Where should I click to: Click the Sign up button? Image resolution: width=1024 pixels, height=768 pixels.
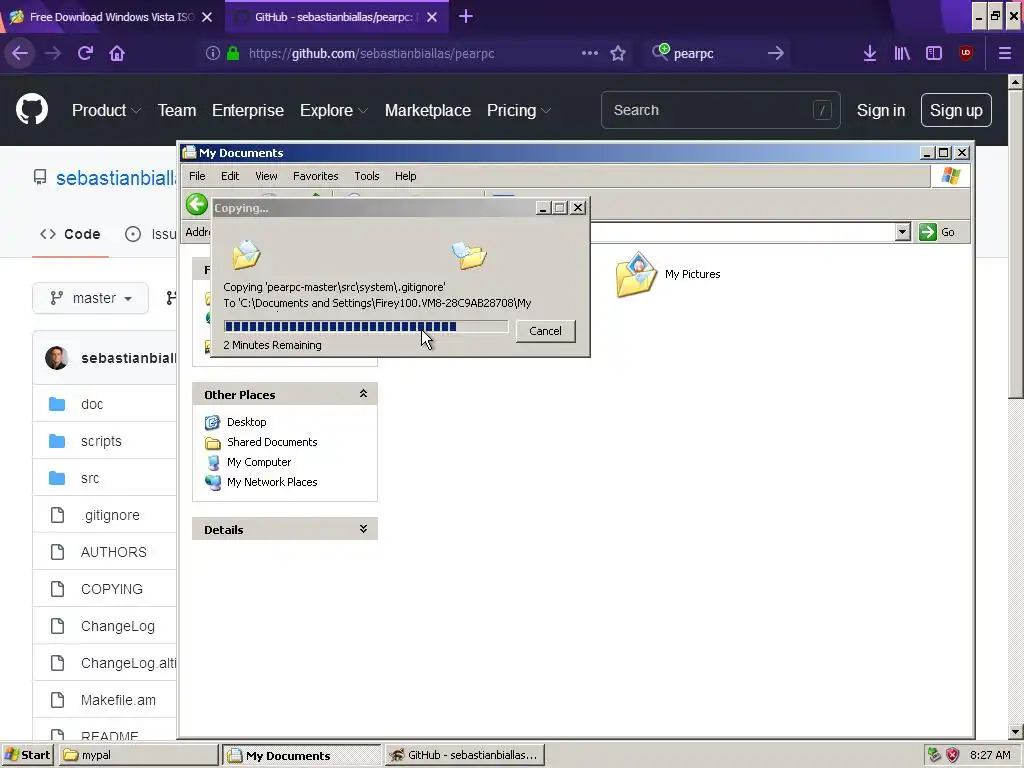point(956,110)
